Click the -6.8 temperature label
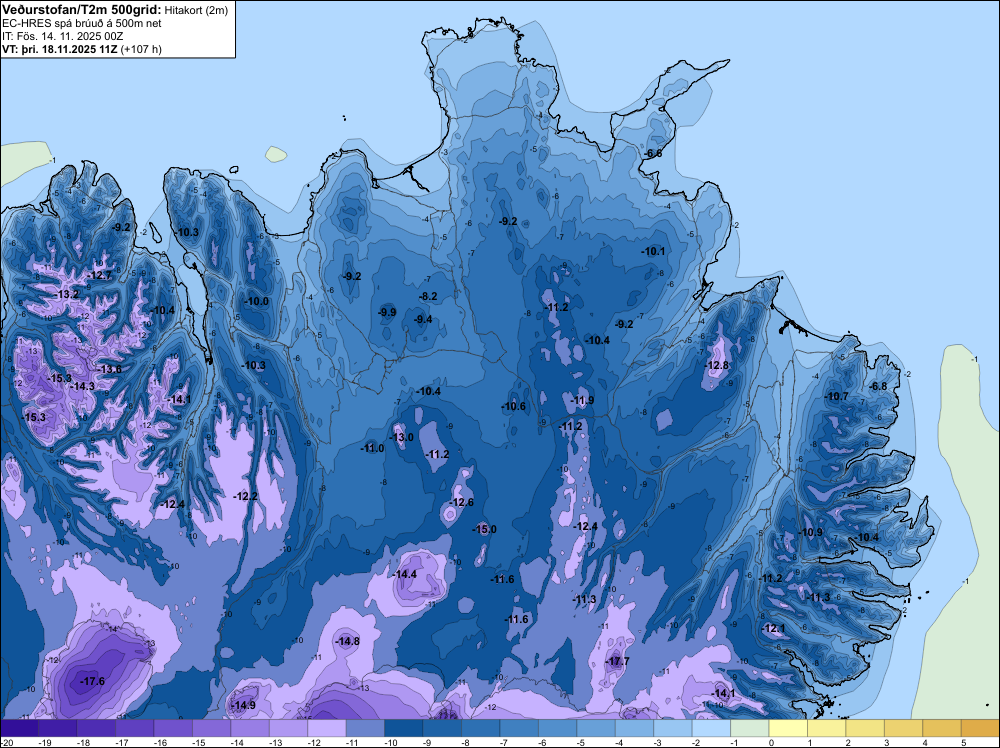Screen dimensions: 1000x748 pyautogui.click(x=878, y=386)
